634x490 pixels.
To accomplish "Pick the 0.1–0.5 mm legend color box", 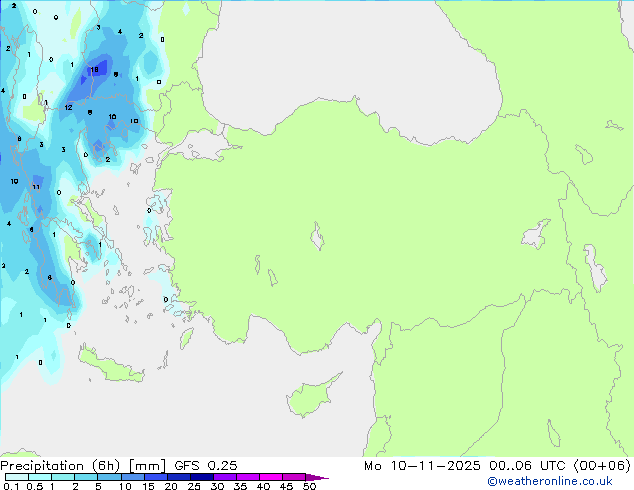I will tap(17, 477).
